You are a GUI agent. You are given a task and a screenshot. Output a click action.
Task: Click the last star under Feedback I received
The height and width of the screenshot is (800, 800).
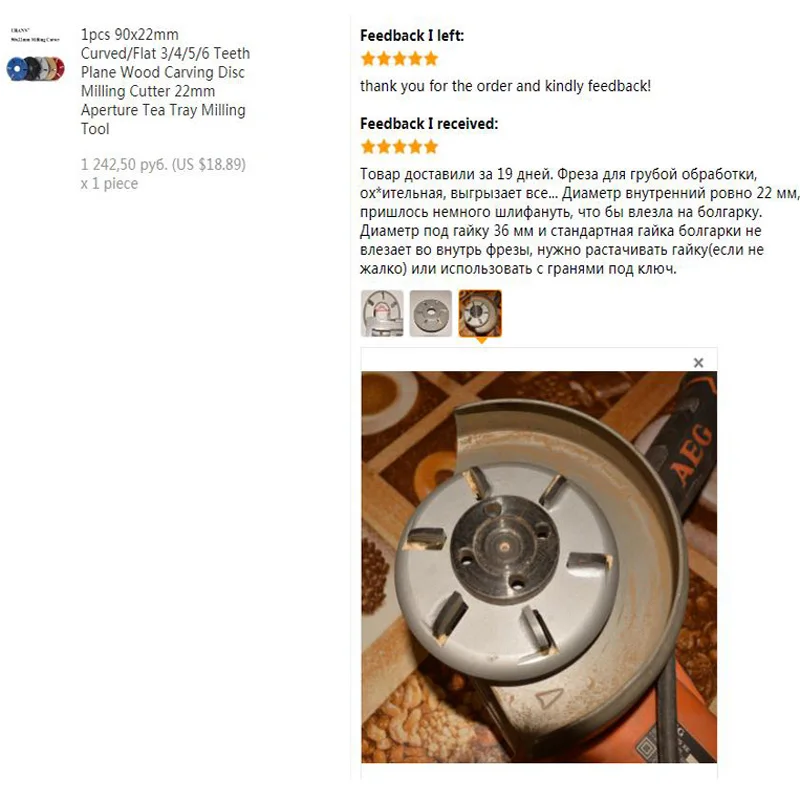431,147
